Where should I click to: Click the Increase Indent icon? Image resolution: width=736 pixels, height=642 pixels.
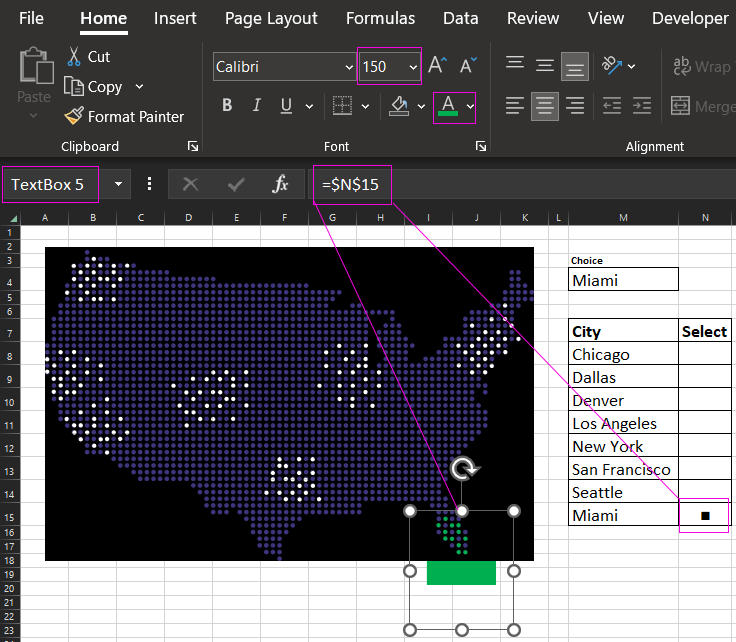coord(640,105)
